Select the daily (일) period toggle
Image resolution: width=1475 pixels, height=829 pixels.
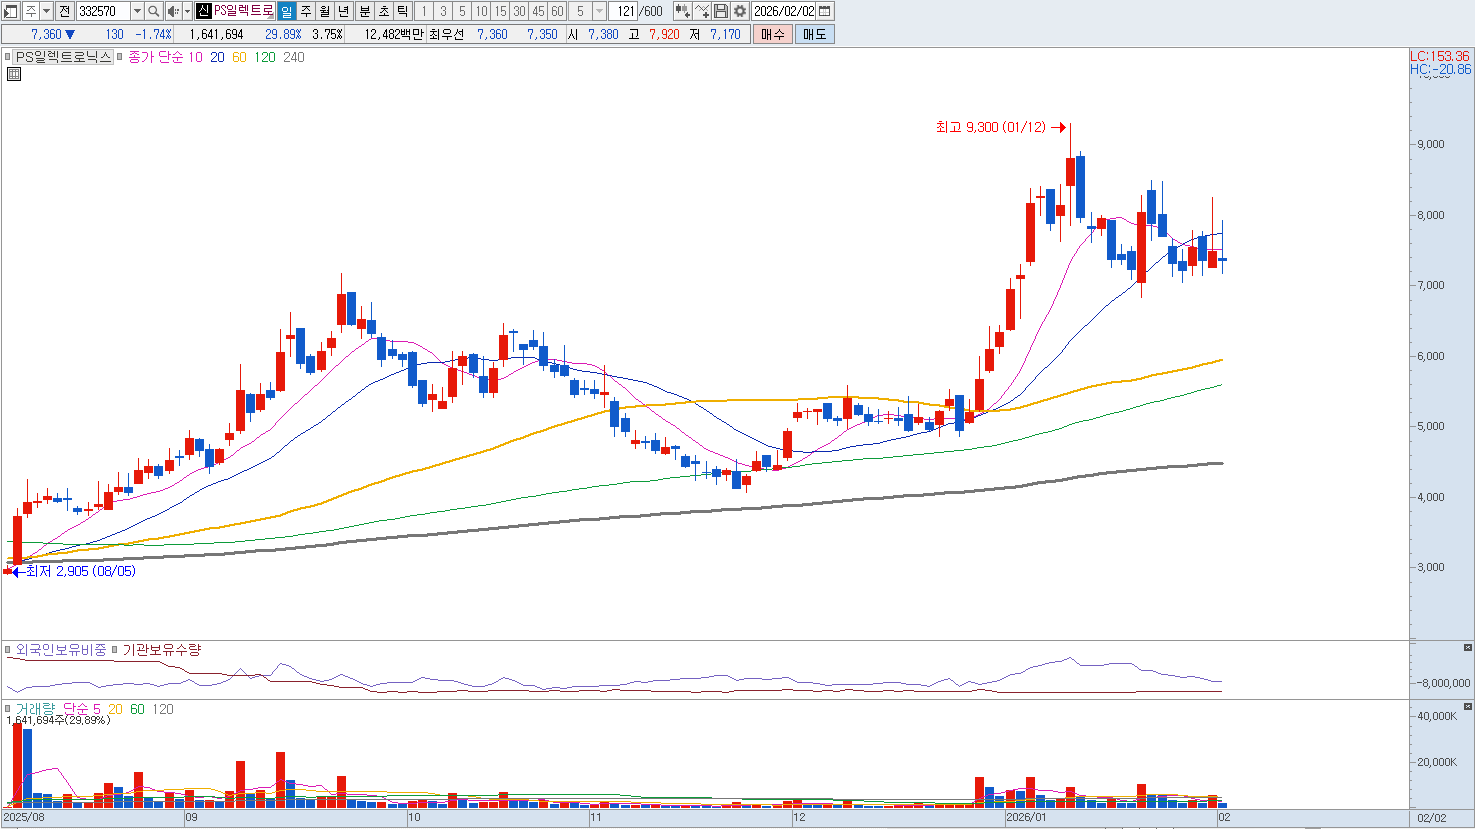[286, 11]
